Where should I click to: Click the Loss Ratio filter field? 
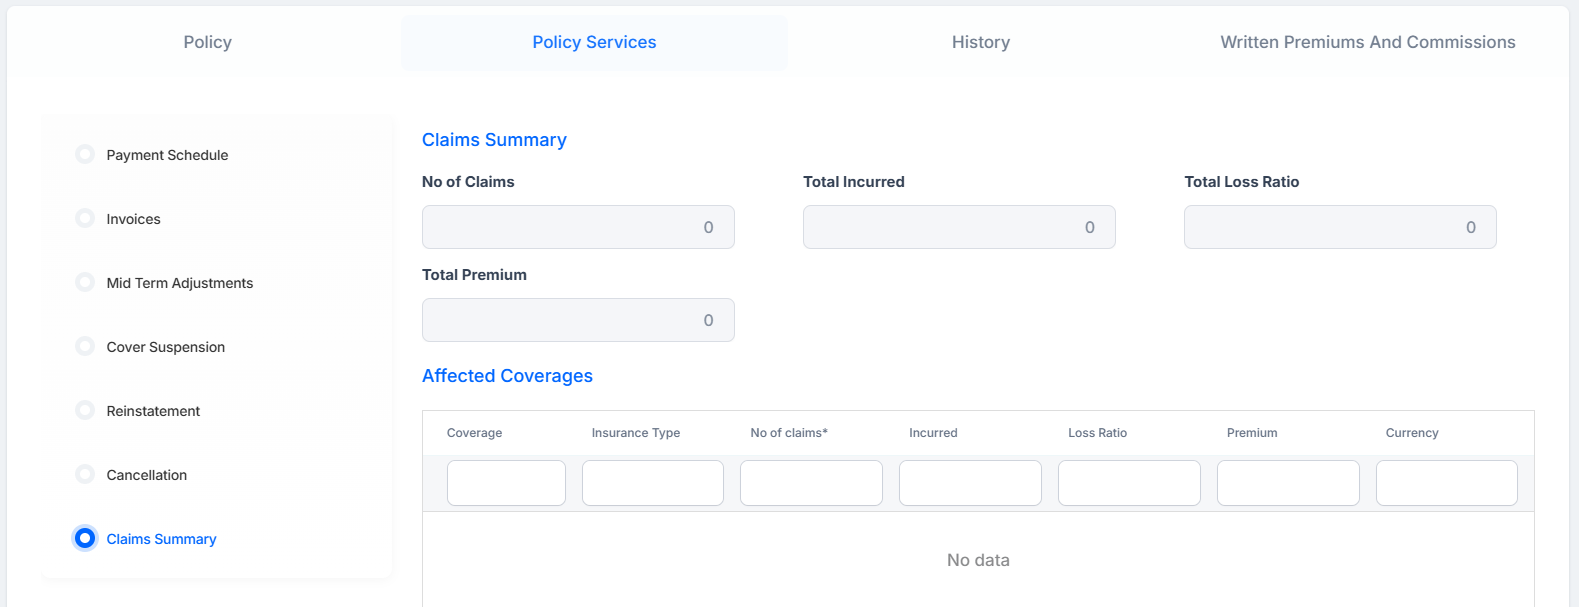click(x=1129, y=483)
